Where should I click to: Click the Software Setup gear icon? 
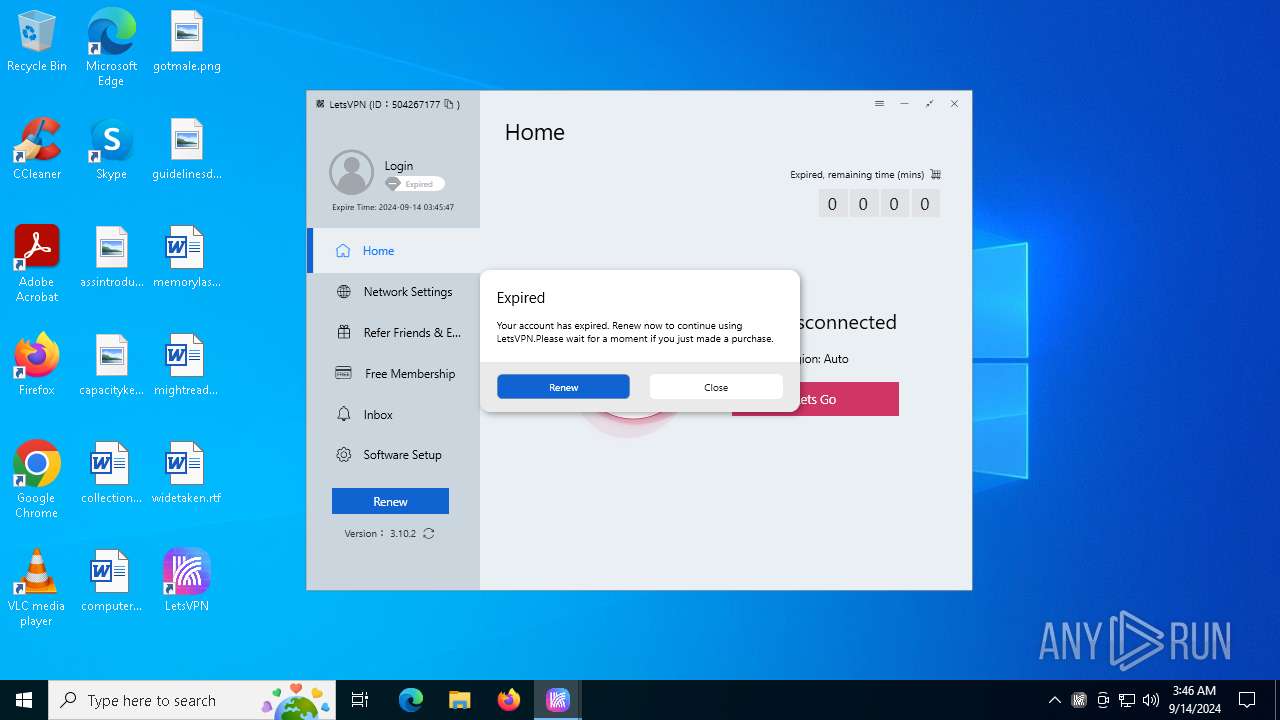344,455
